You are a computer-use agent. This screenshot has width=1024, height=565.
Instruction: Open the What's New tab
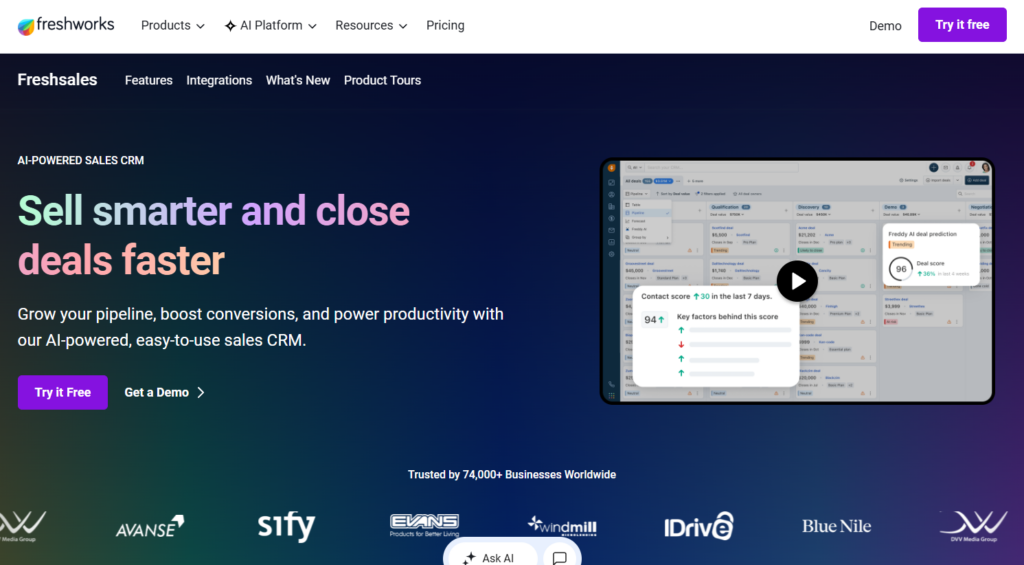coord(298,80)
